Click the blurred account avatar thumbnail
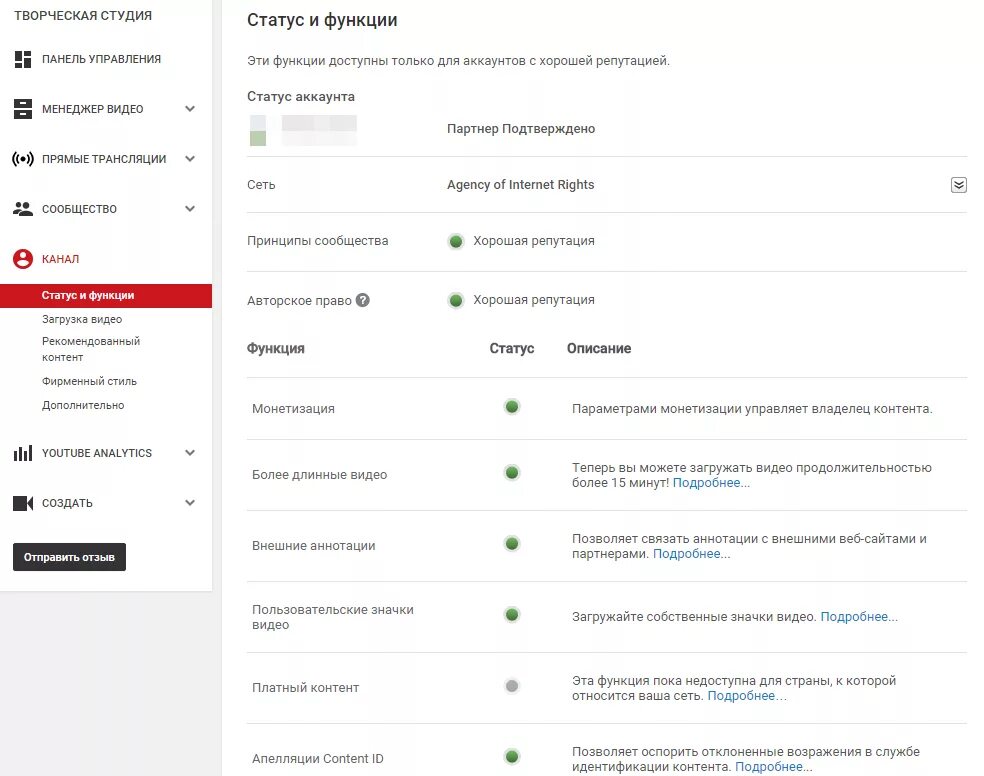Image resolution: width=984 pixels, height=776 pixels. [258, 130]
